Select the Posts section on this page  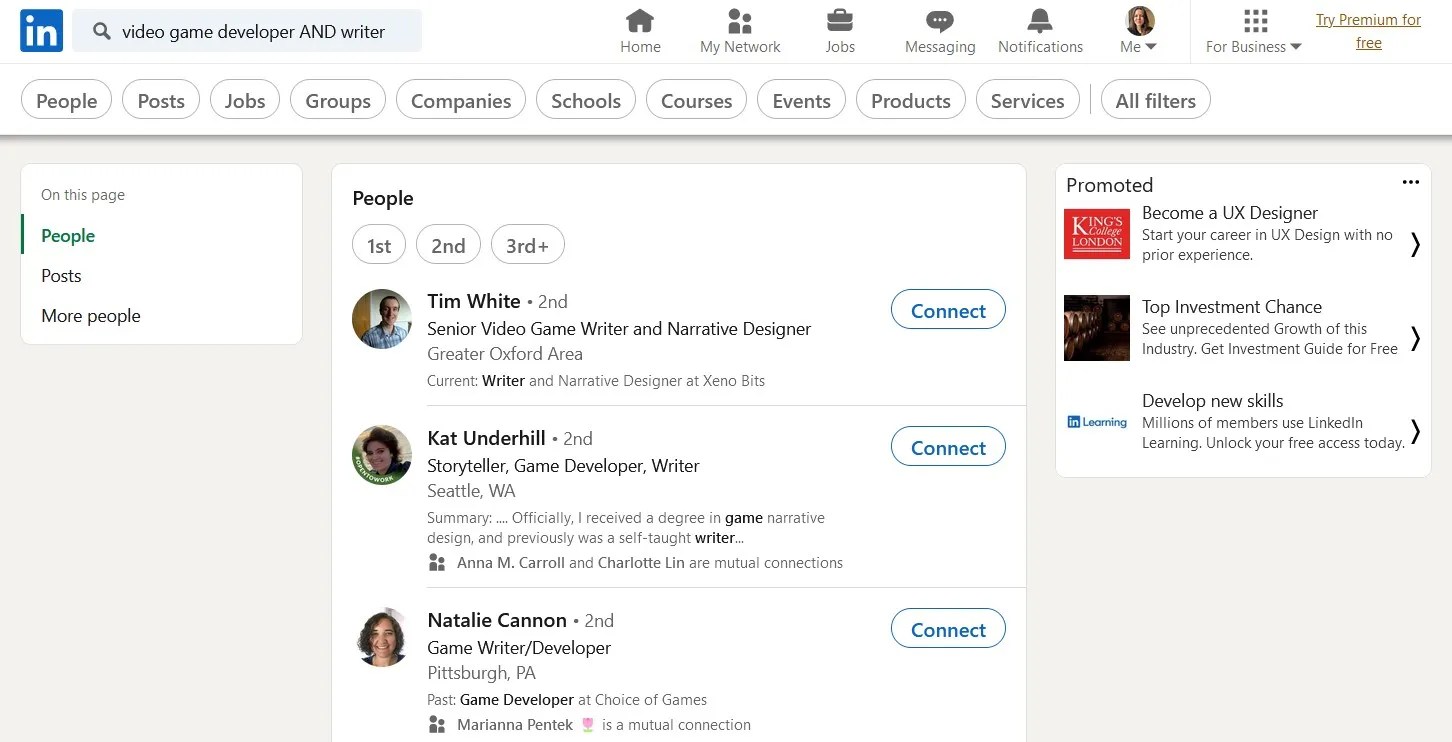point(61,275)
